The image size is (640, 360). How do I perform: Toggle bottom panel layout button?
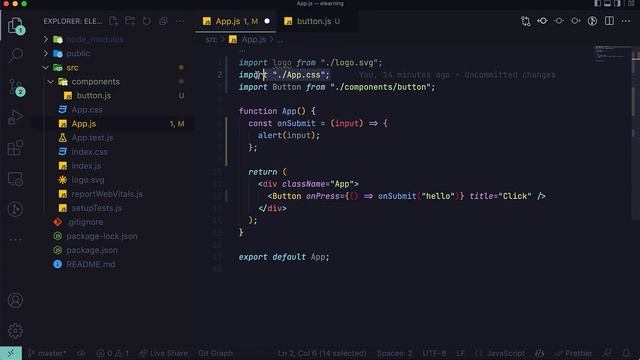coord(608,4)
